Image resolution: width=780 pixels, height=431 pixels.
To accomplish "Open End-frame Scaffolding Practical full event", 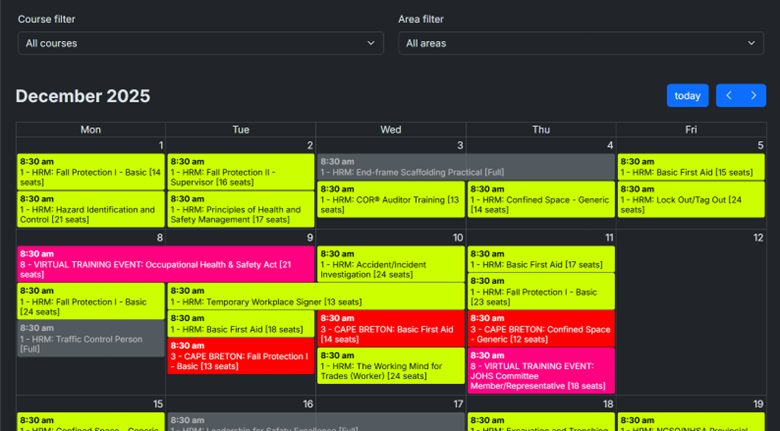I will pos(465,166).
